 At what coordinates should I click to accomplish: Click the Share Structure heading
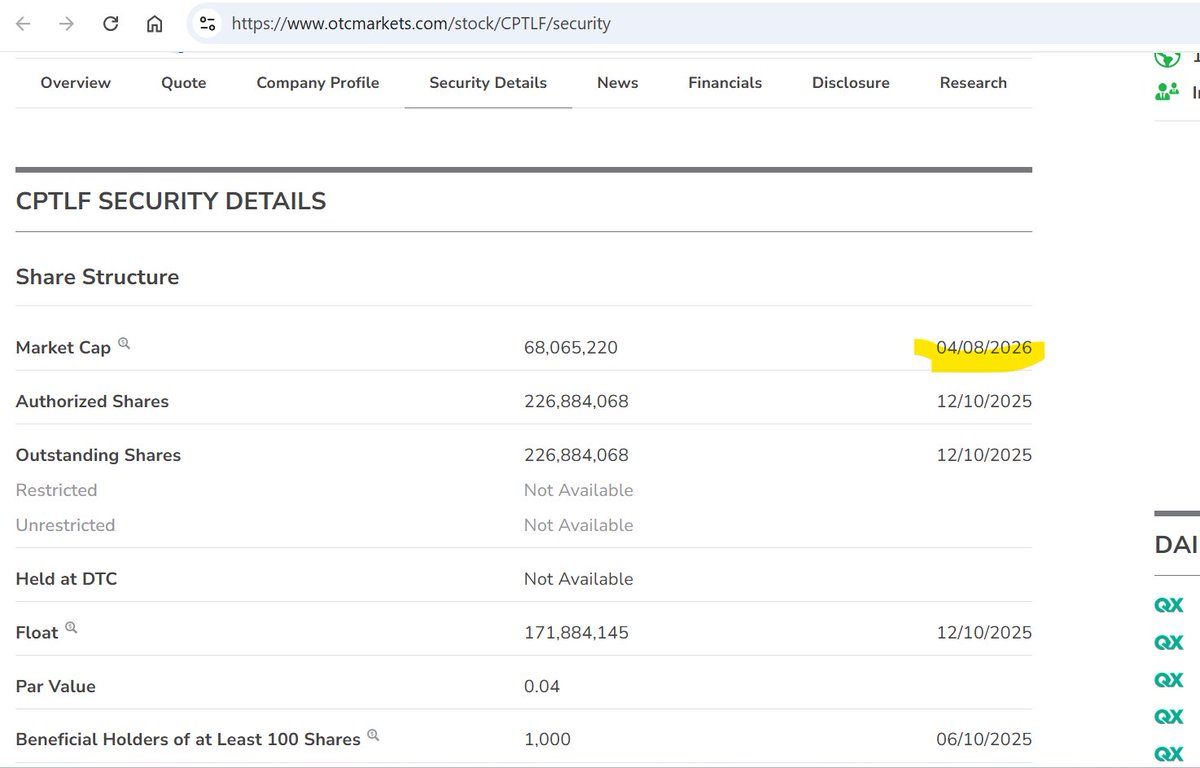click(97, 277)
